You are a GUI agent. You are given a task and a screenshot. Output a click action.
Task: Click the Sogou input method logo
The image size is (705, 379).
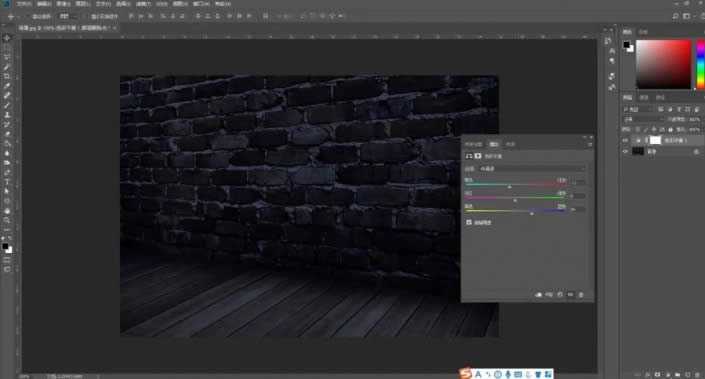point(466,374)
